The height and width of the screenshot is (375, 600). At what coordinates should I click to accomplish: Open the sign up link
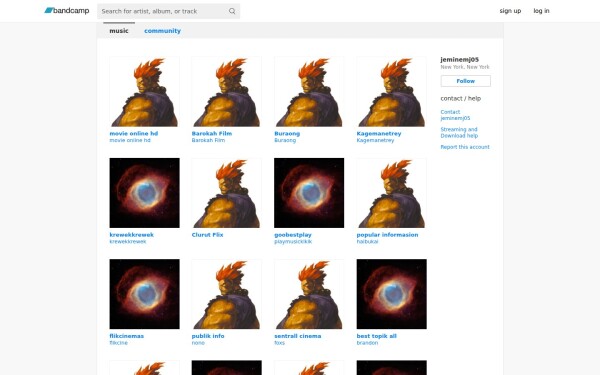[510, 11]
